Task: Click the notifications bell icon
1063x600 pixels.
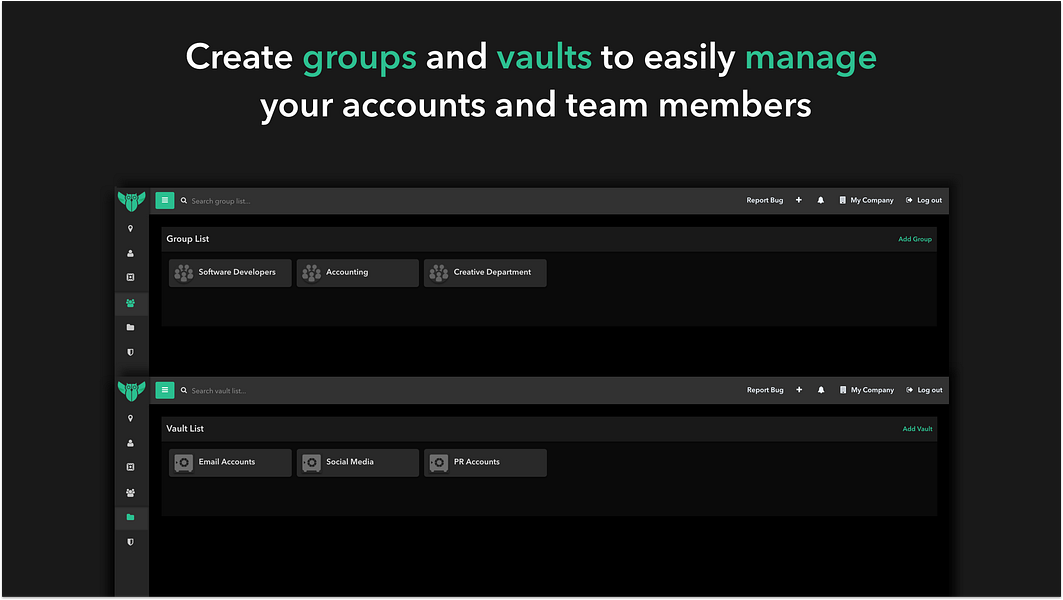Action: [x=820, y=200]
